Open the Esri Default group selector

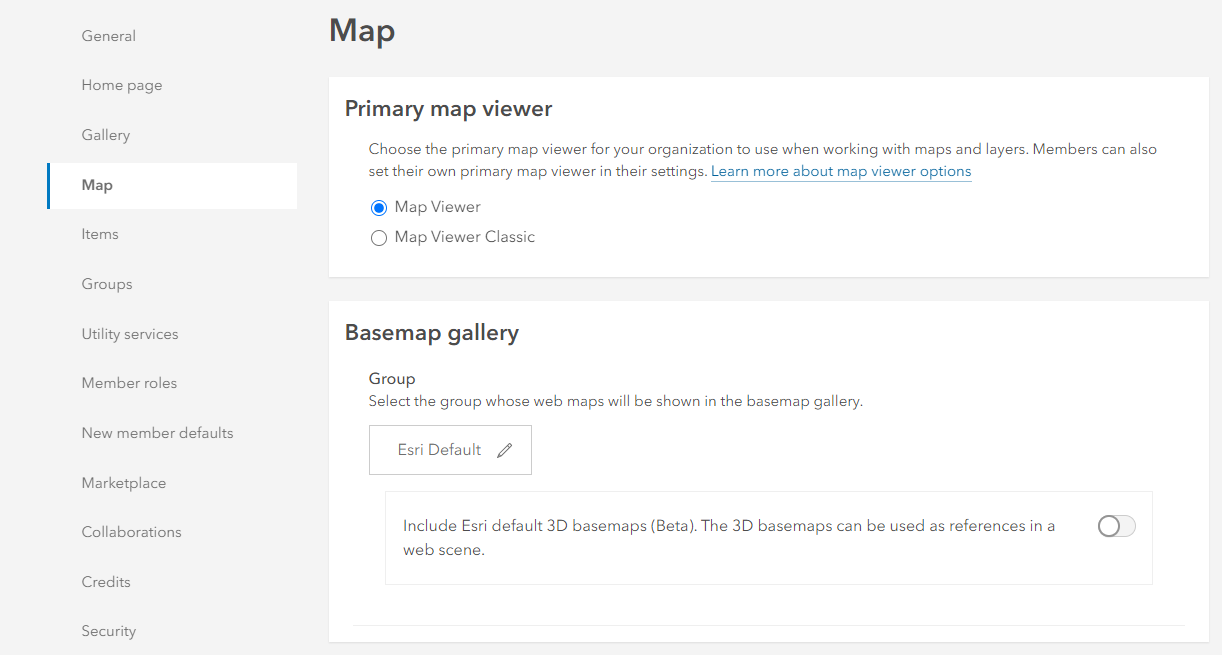(440, 450)
